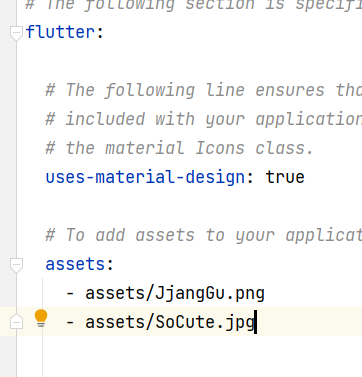Image resolution: width=362 pixels, height=377 pixels.
Task: Open the yellow lightbulb quick-fix icon
Action: pos(41,319)
